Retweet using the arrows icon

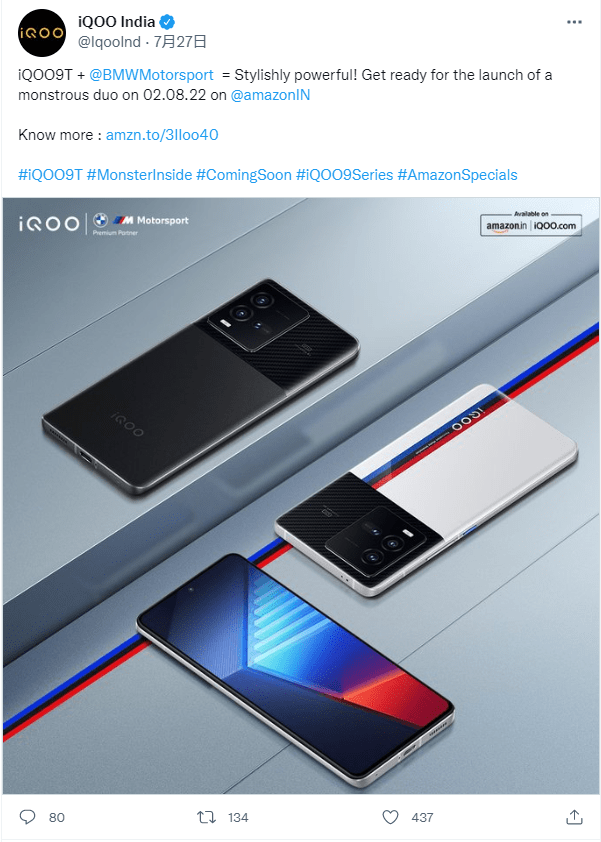(206, 817)
